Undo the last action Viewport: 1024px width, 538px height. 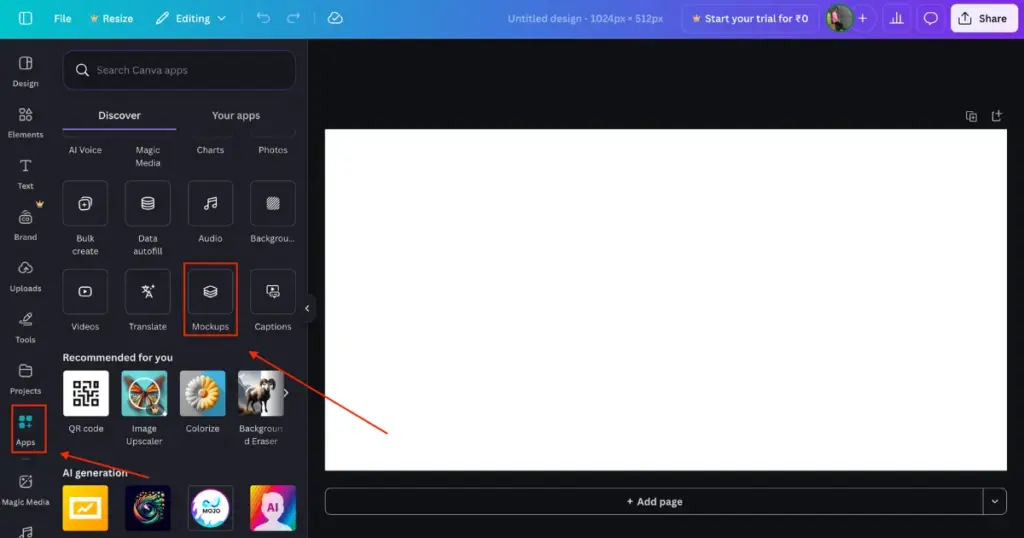263,18
